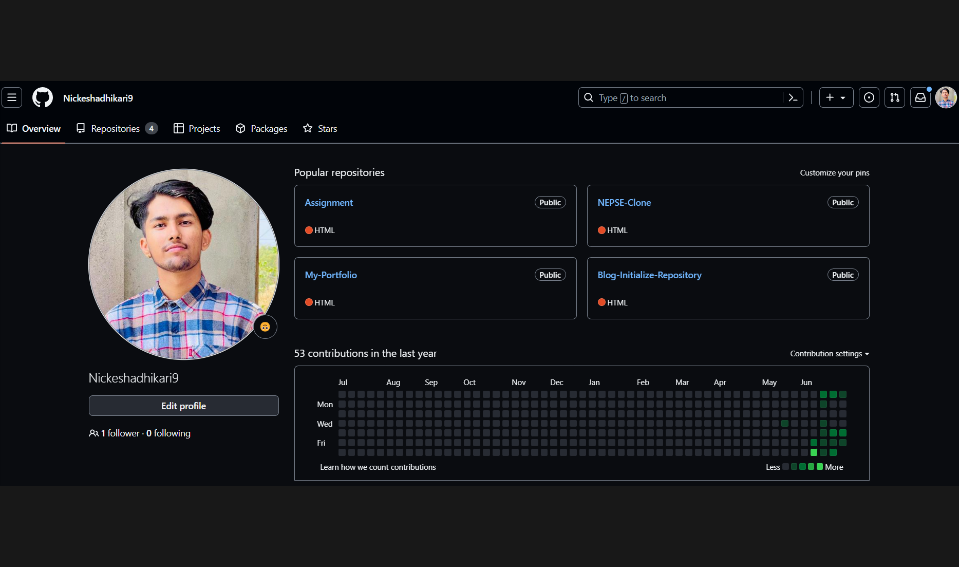
Task: Switch to the Projects tab
Action: (x=197, y=129)
